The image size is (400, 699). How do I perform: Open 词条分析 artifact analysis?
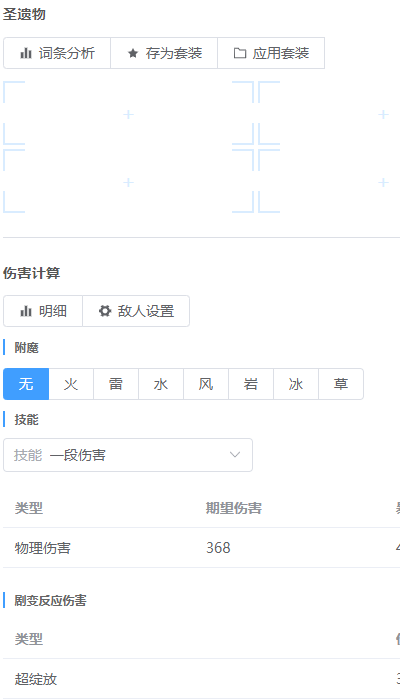point(57,53)
